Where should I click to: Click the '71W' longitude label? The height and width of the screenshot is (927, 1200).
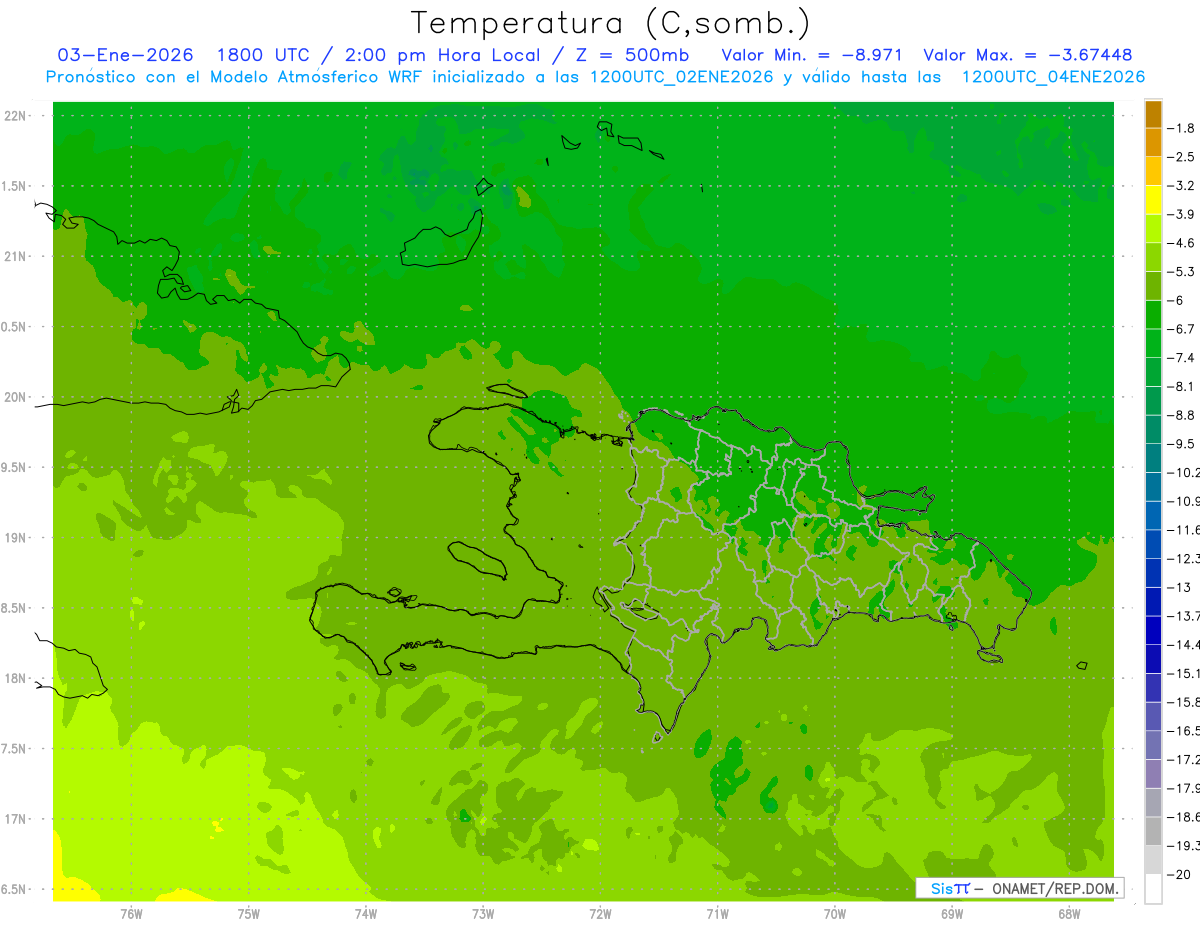pyautogui.click(x=717, y=914)
